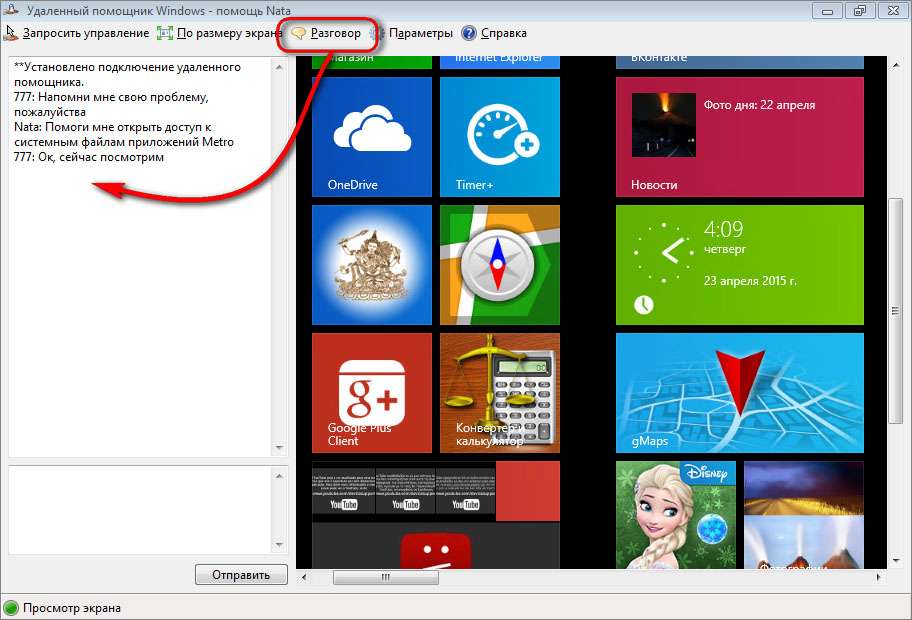
Task: Launch Google Plus Client tile
Action: point(372,393)
